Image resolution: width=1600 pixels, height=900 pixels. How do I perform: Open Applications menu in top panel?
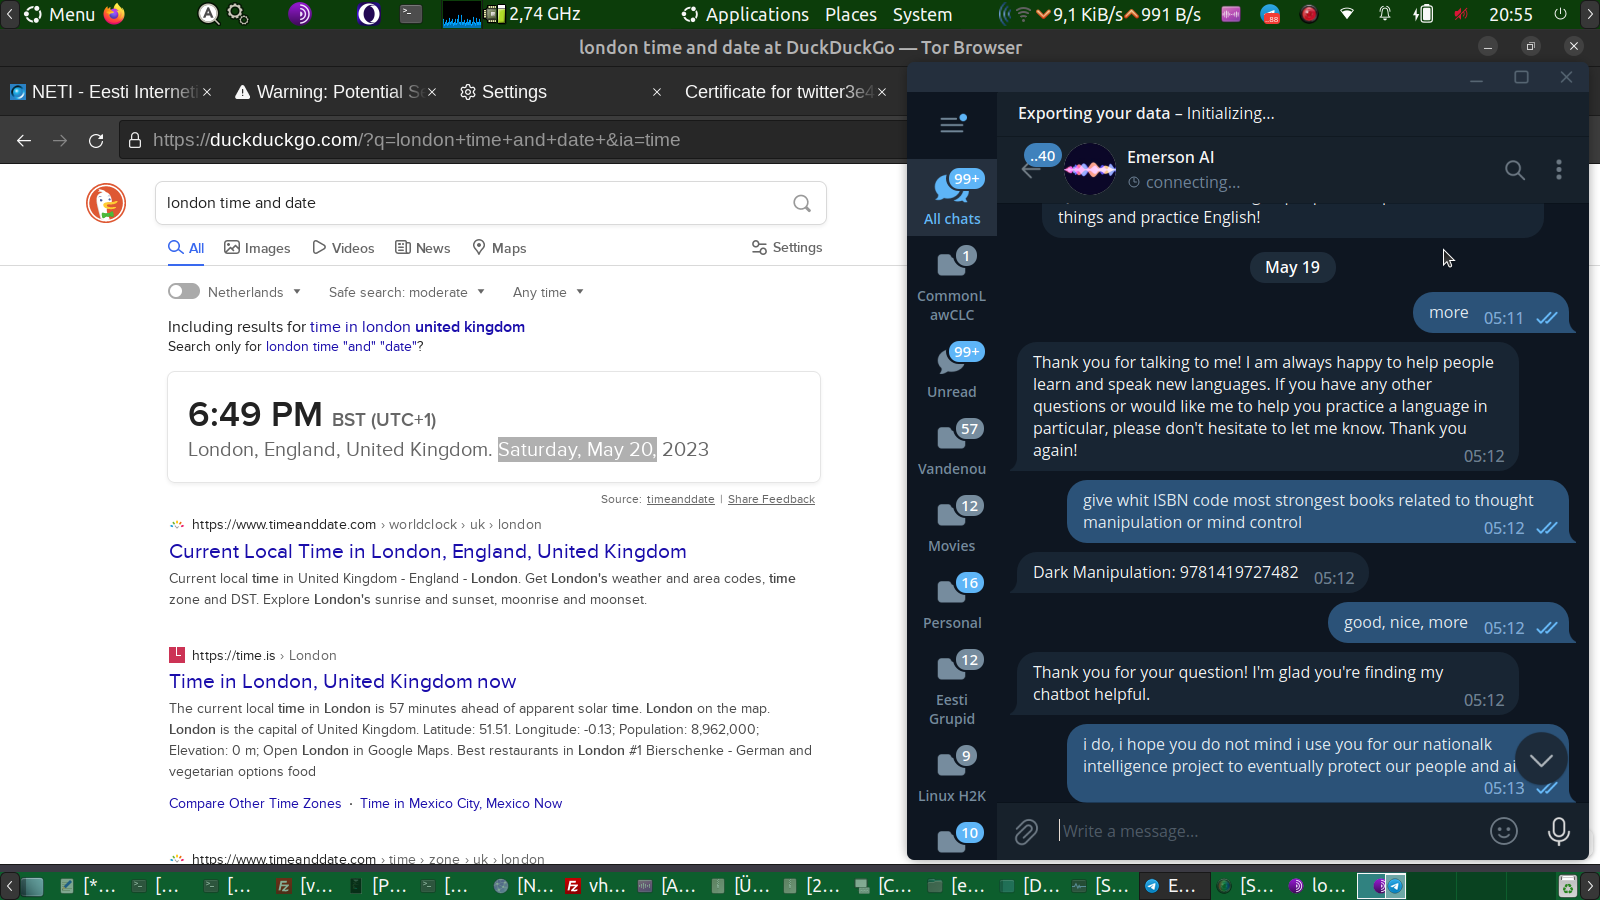point(745,14)
